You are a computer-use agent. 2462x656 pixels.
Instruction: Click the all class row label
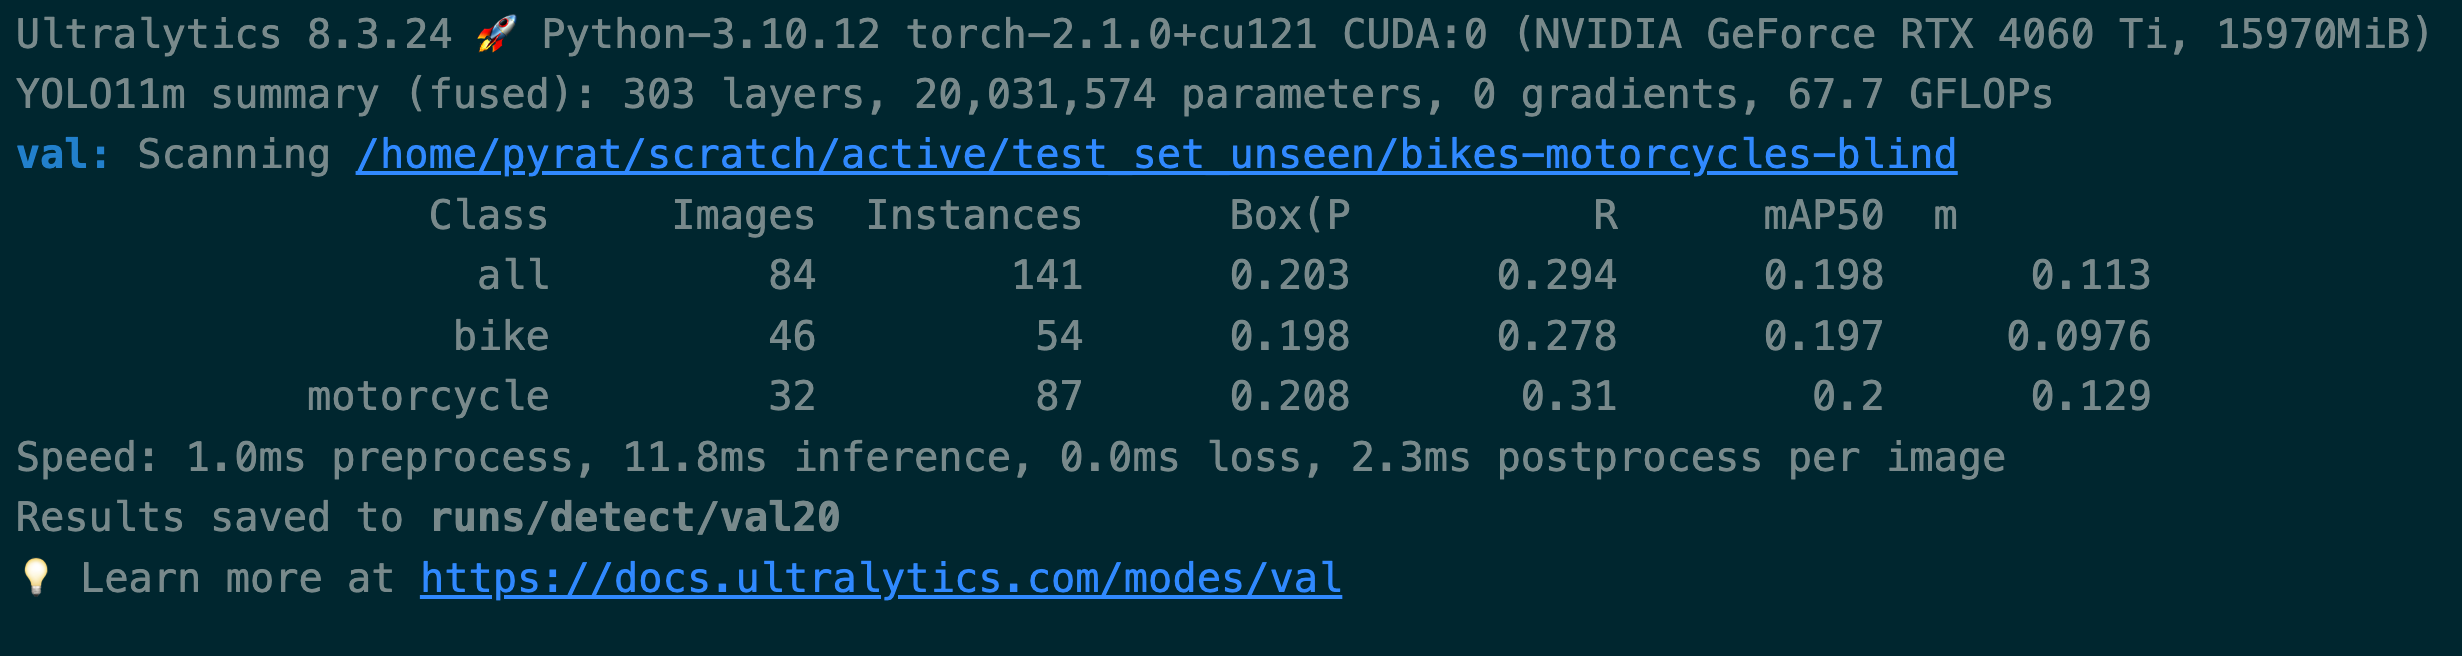click(x=513, y=275)
